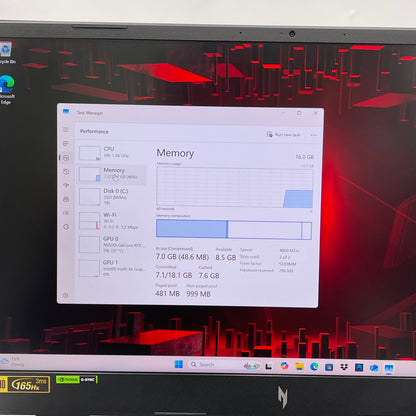Image resolution: width=416 pixels, height=416 pixels.
Task: Open the Users page icon
Action: 66,199
